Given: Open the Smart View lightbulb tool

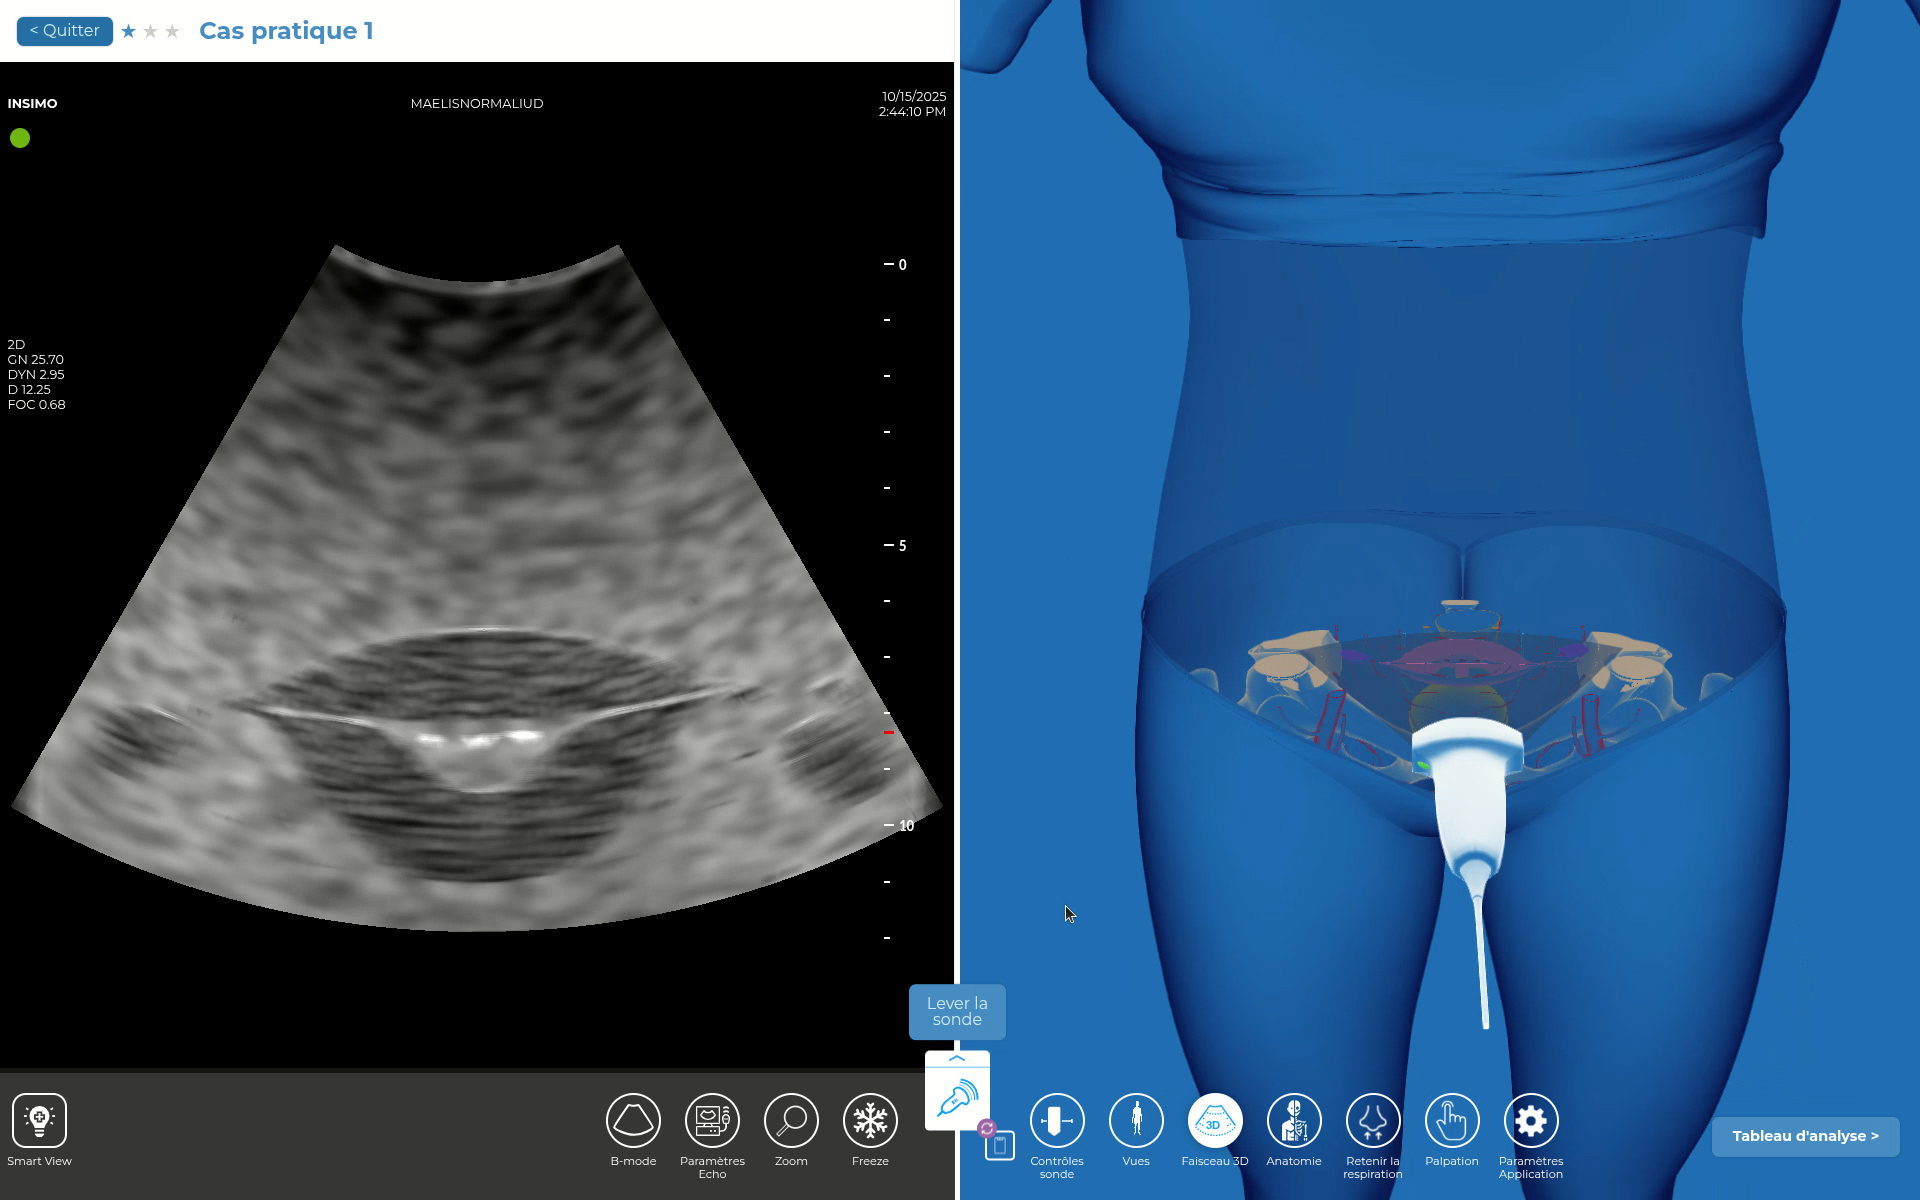Looking at the screenshot, I should pos(39,1121).
